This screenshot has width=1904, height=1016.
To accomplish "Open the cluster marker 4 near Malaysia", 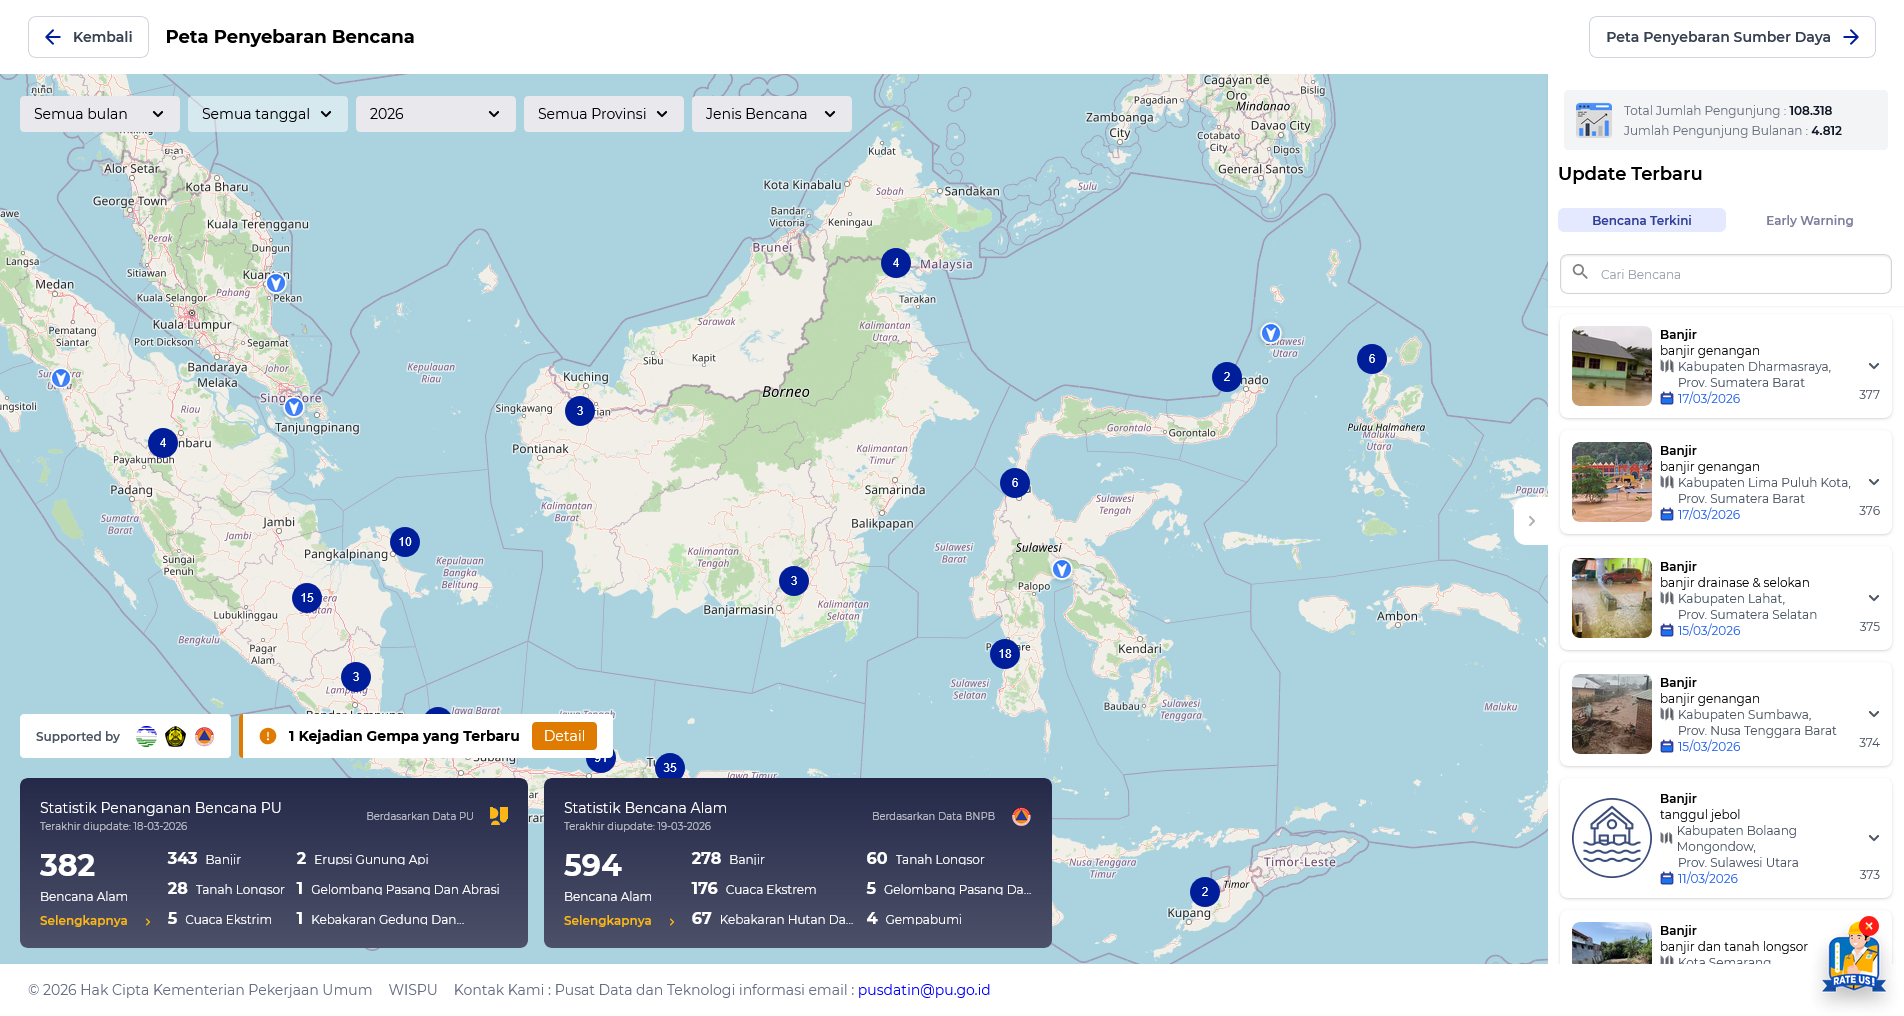I will click(x=896, y=263).
